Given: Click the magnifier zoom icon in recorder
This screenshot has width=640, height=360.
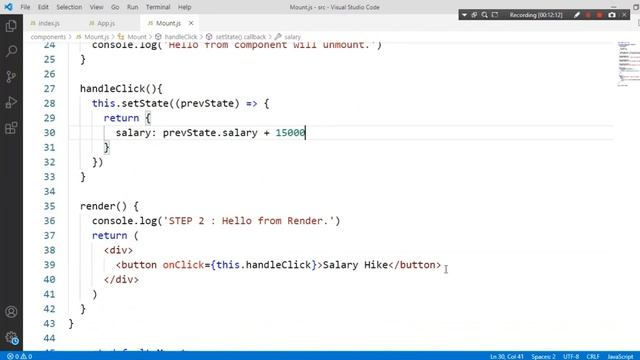Looking at the screenshot, I should [x=484, y=15].
